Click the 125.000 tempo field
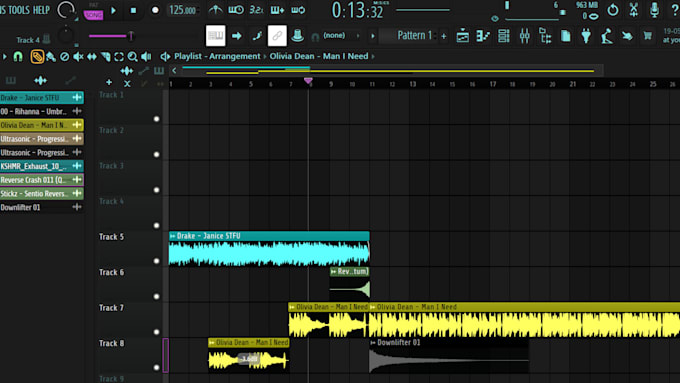This screenshot has height=383, width=680. point(182,10)
